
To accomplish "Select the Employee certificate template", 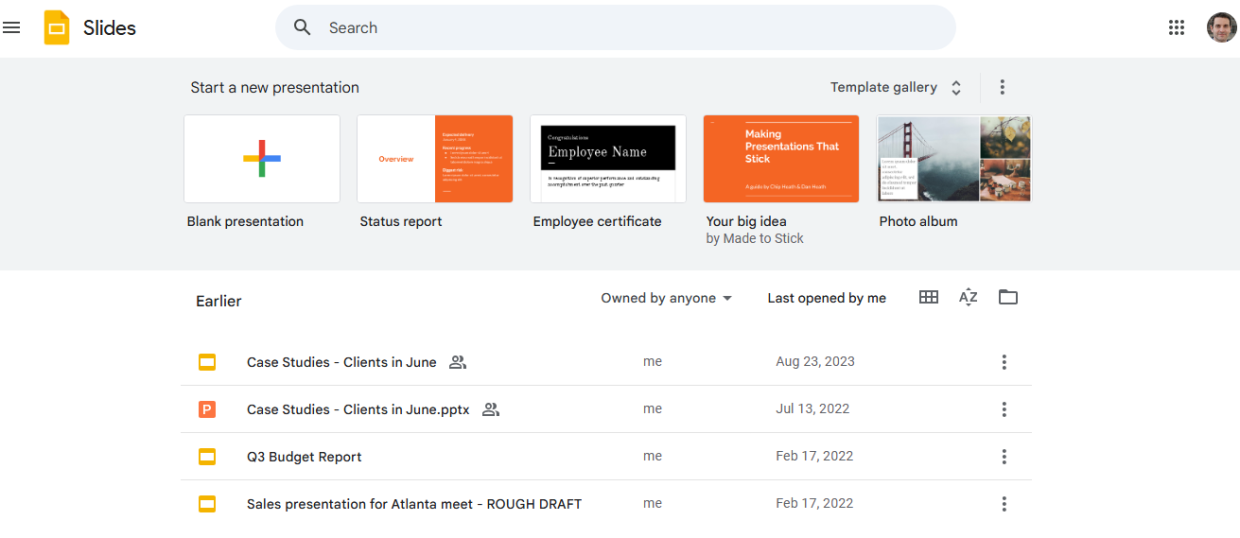I will (608, 159).
